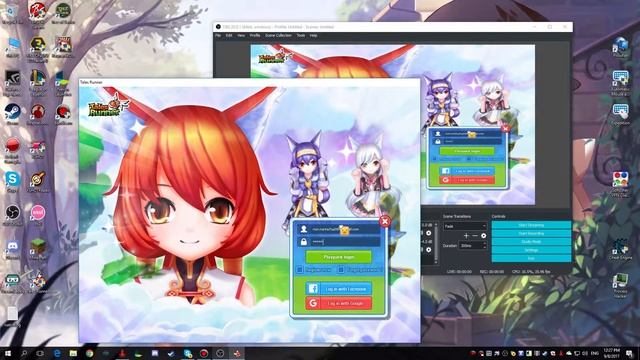The width and height of the screenshot is (640, 360).
Task: Open the OBS Profile menu
Action: click(x=255, y=36)
